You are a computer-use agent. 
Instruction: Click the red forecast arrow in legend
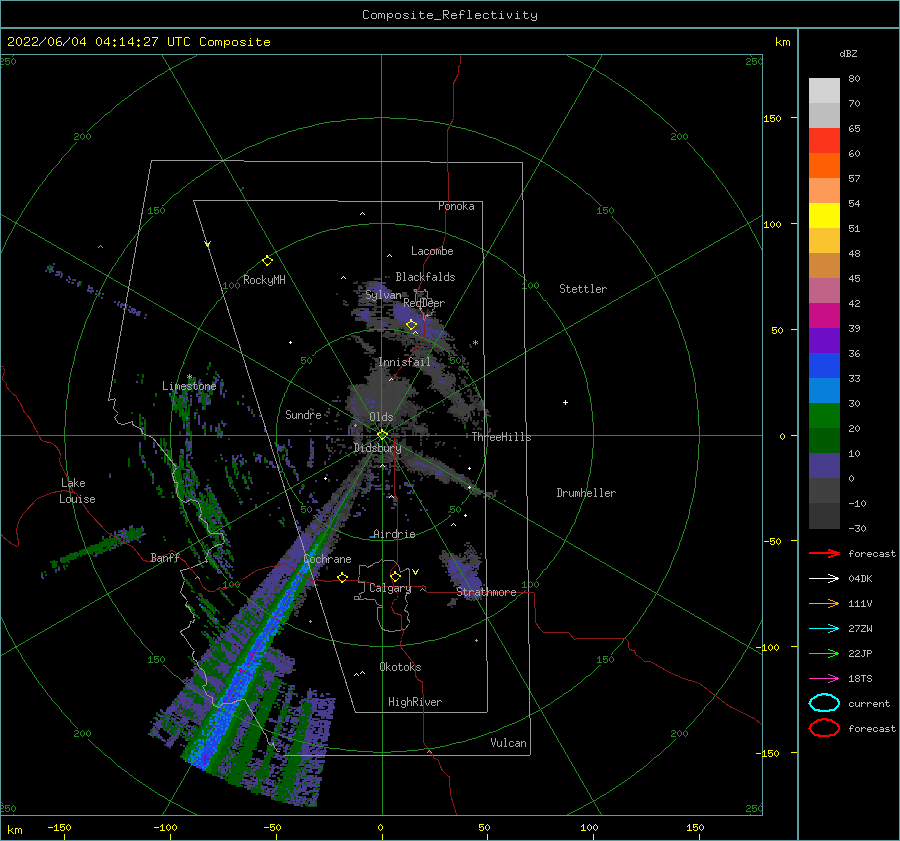(x=824, y=553)
